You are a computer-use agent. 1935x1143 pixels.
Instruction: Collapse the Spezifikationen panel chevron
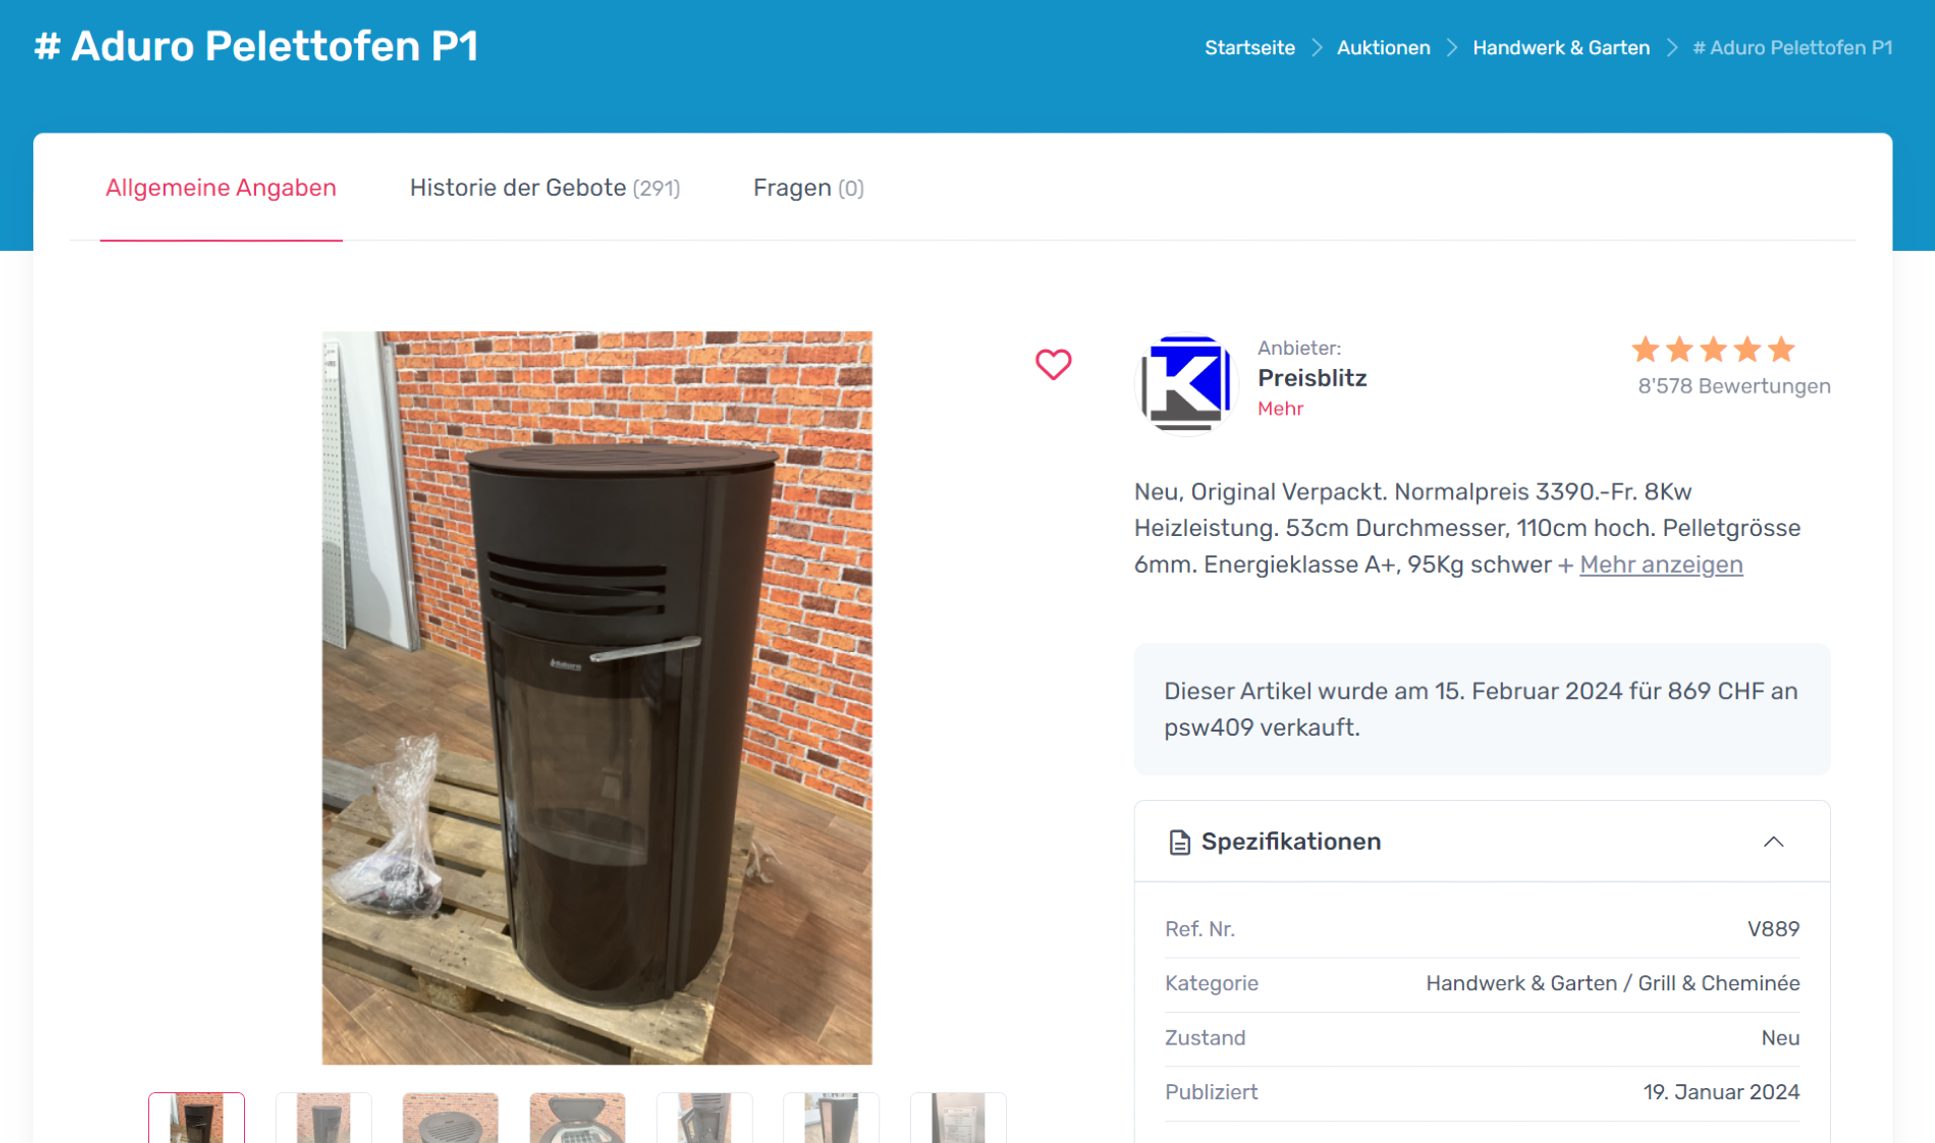1773,842
